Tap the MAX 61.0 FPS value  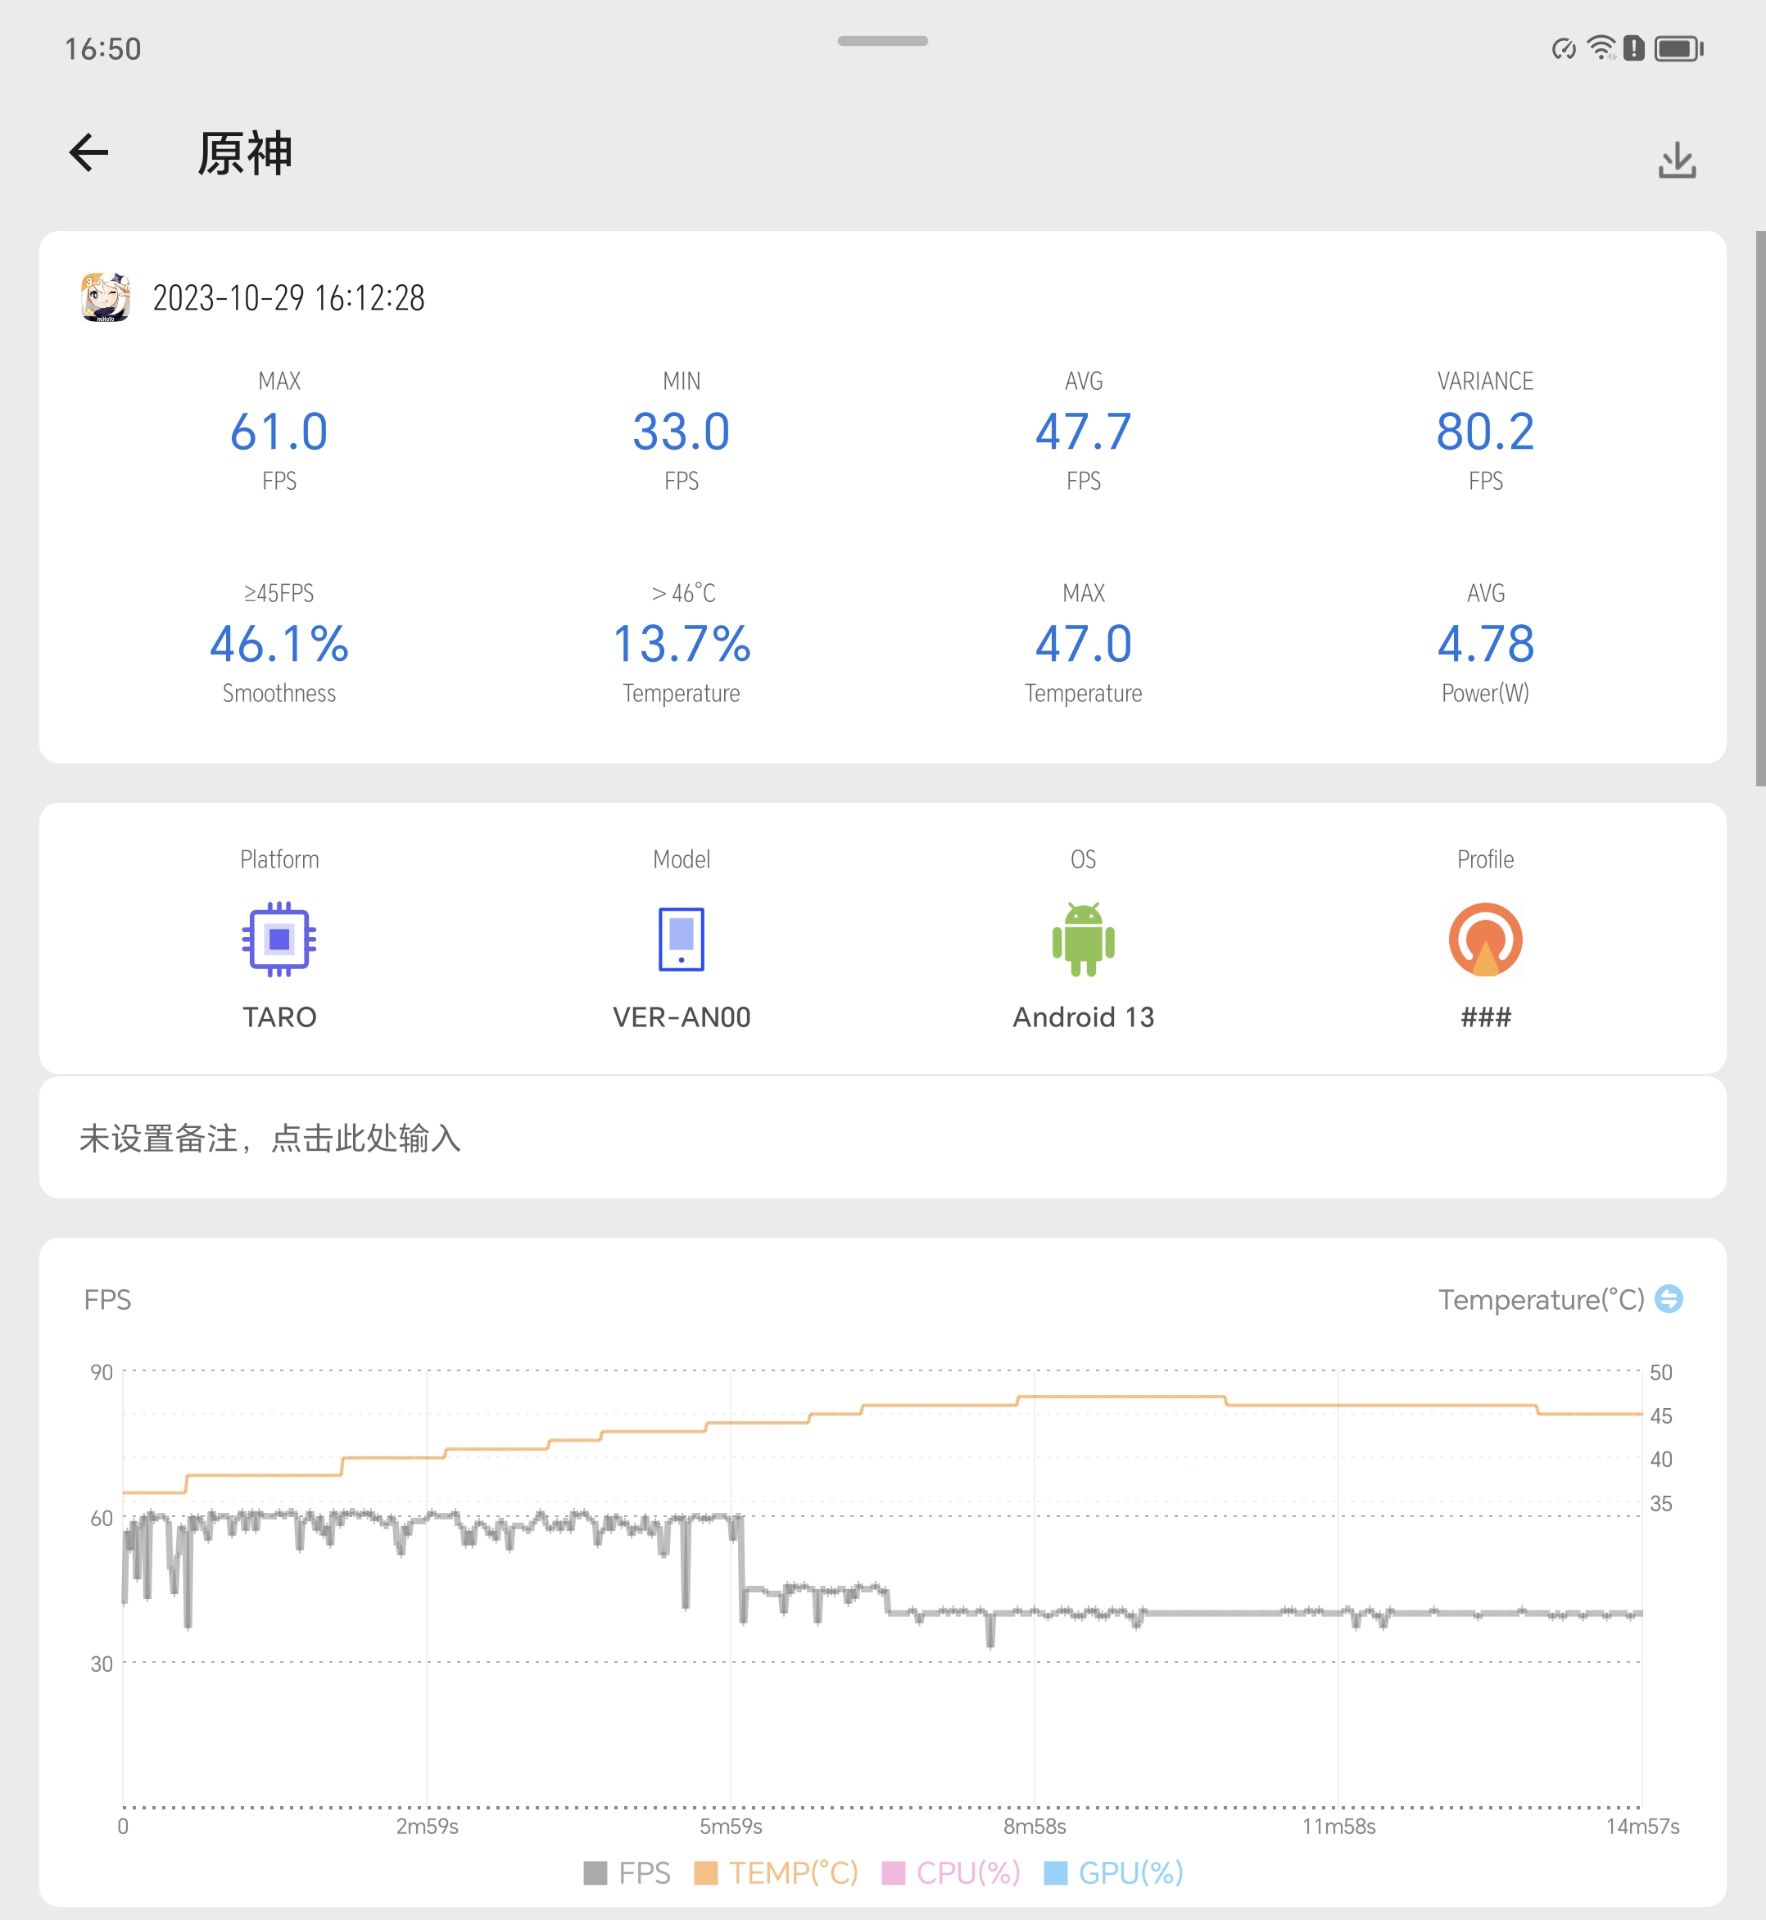pos(279,432)
